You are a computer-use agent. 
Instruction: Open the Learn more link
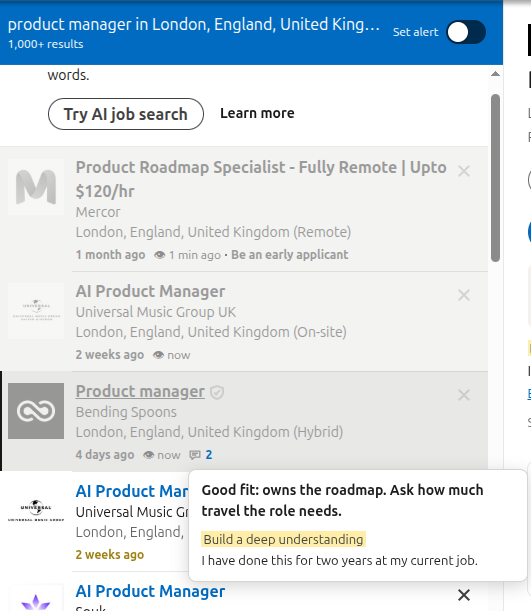click(257, 113)
